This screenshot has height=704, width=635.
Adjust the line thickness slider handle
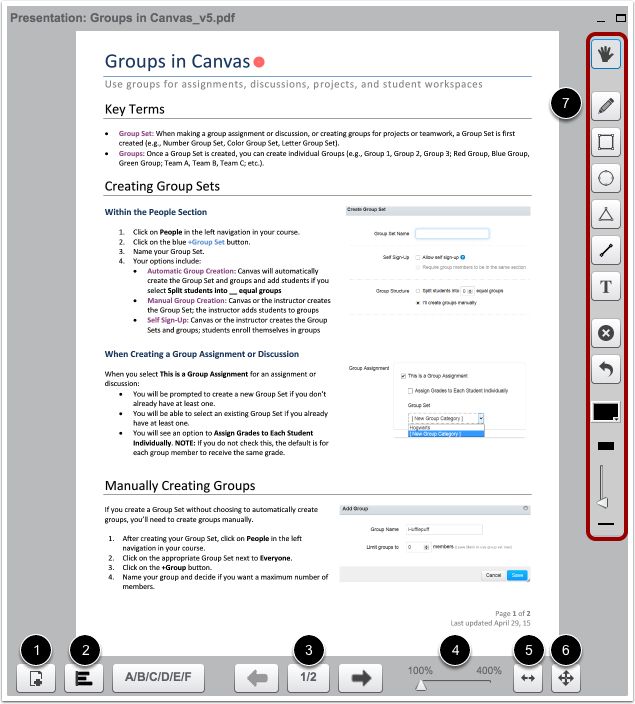click(x=602, y=502)
